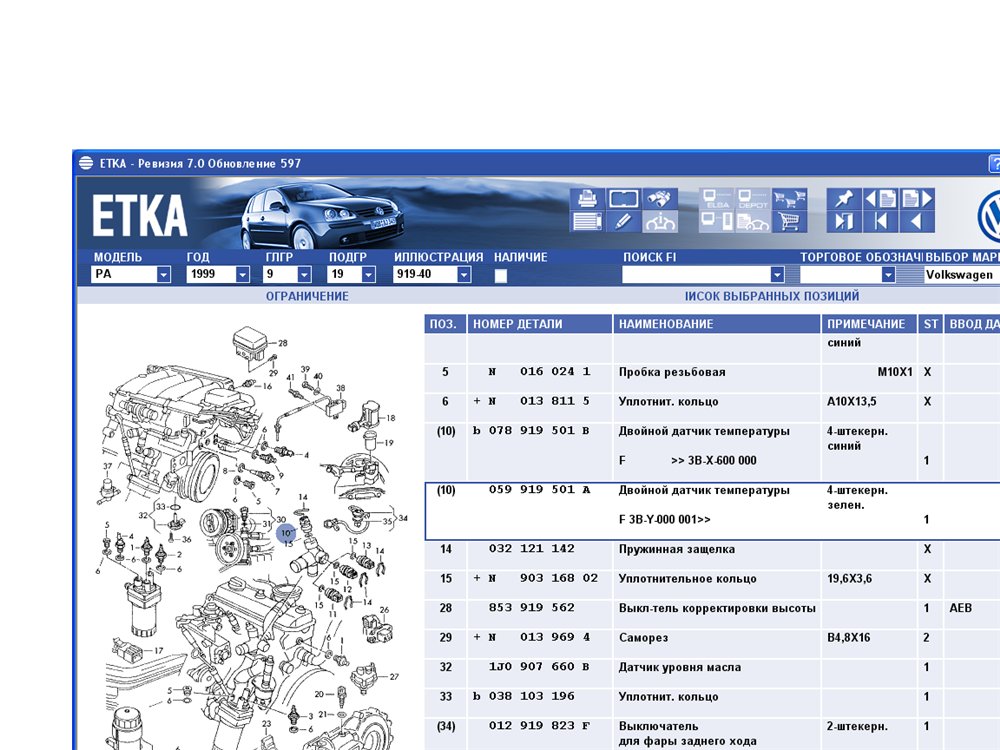Open the binoculars search tool
The image size is (1000, 750).
pos(660,199)
